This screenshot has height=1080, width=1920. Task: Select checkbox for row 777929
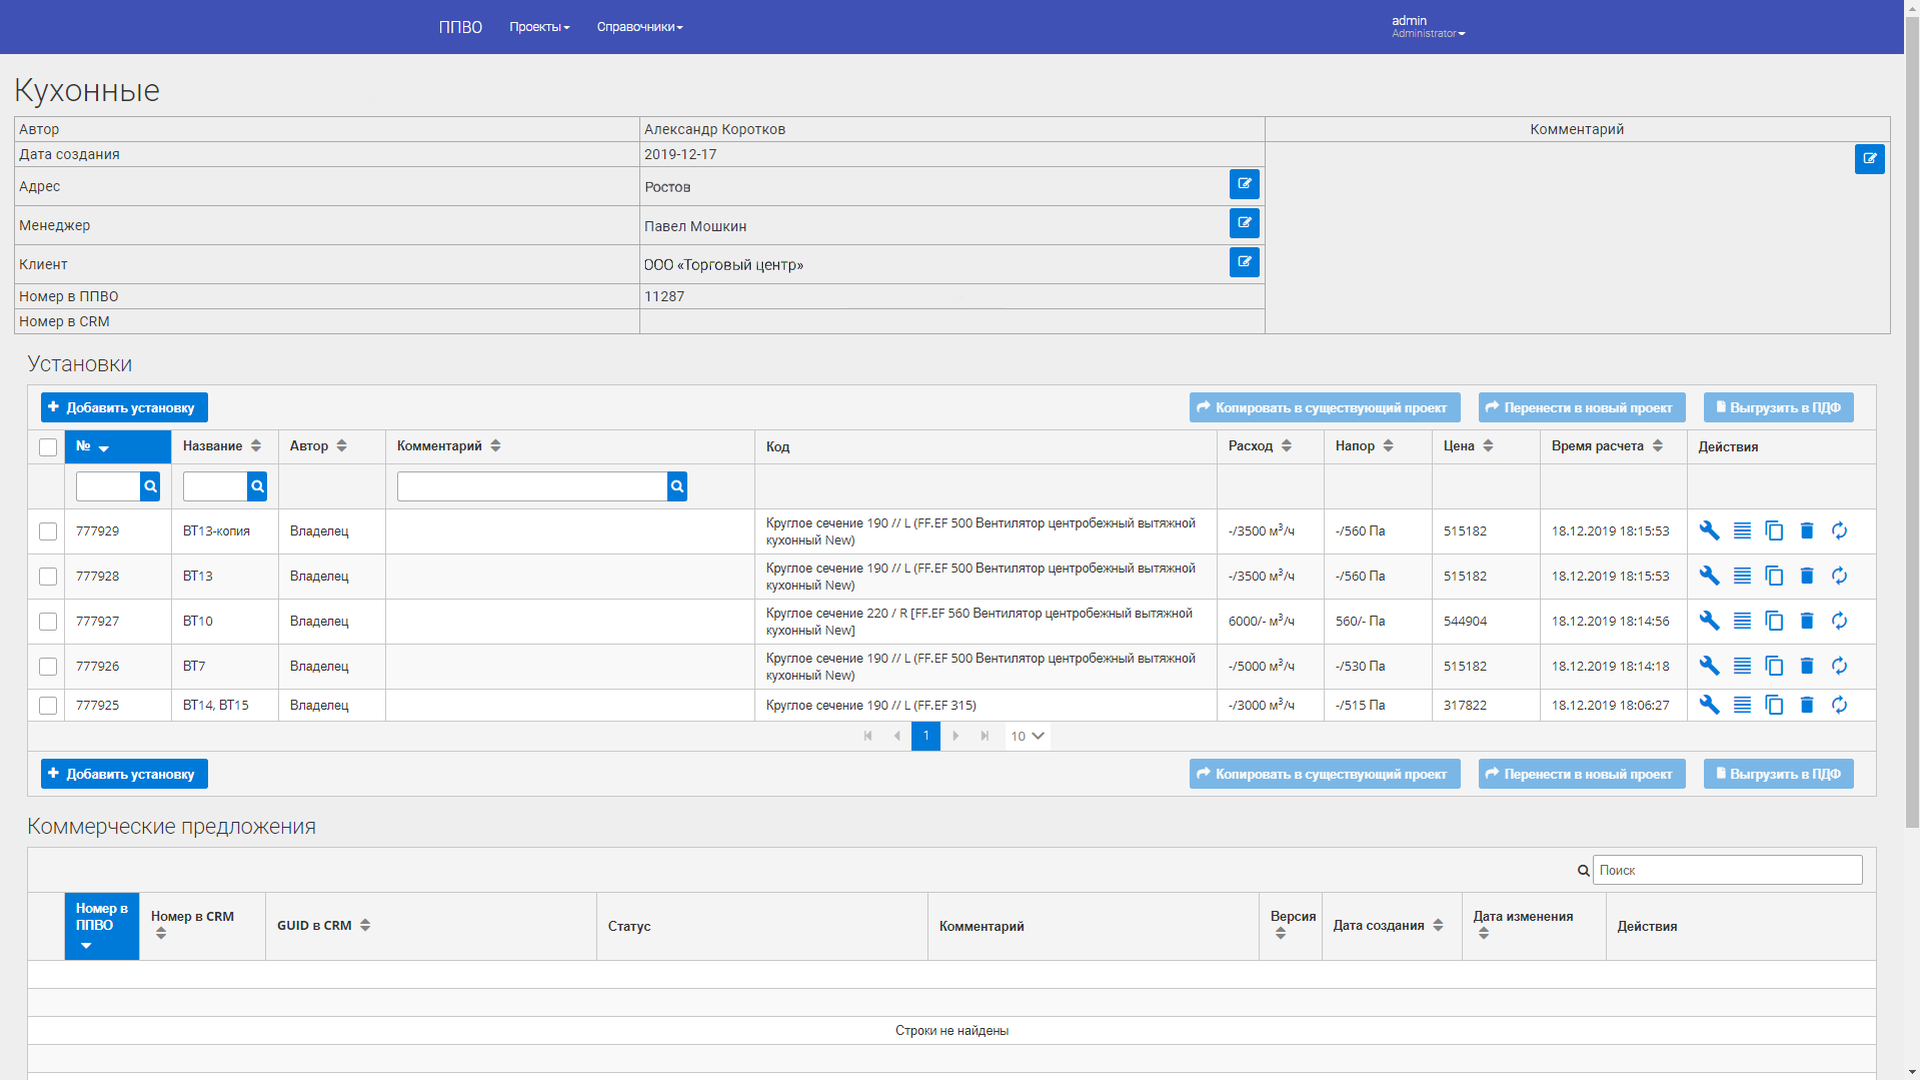pyautogui.click(x=48, y=531)
